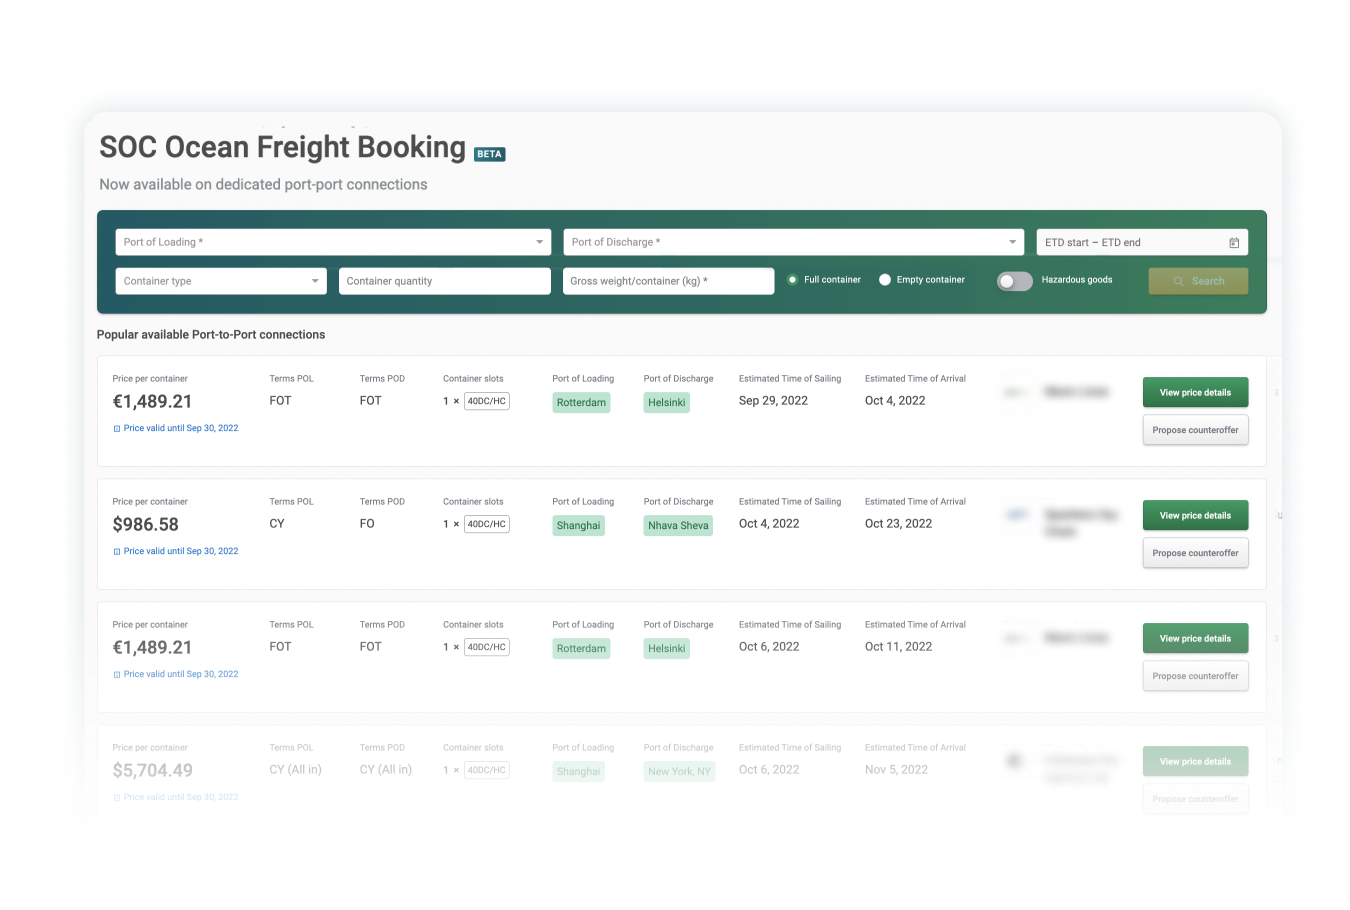Click the BETA badge next to title
The height and width of the screenshot is (910, 1350).
tap(490, 154)
